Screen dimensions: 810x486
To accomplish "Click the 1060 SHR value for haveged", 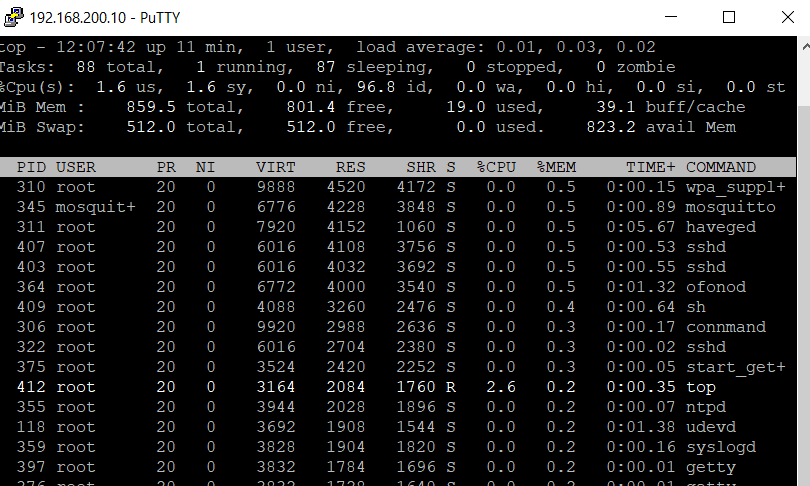I will pyautogui.click(x=416, y=227).
